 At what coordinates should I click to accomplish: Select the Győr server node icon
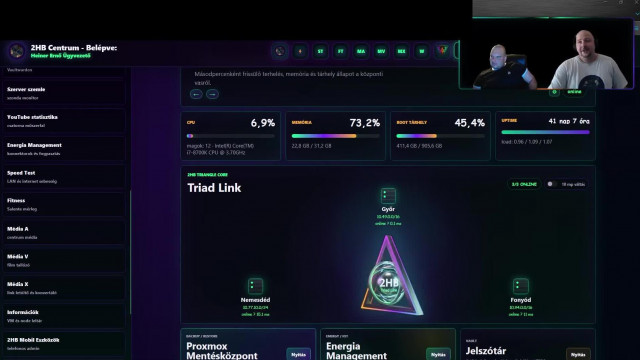388,196
